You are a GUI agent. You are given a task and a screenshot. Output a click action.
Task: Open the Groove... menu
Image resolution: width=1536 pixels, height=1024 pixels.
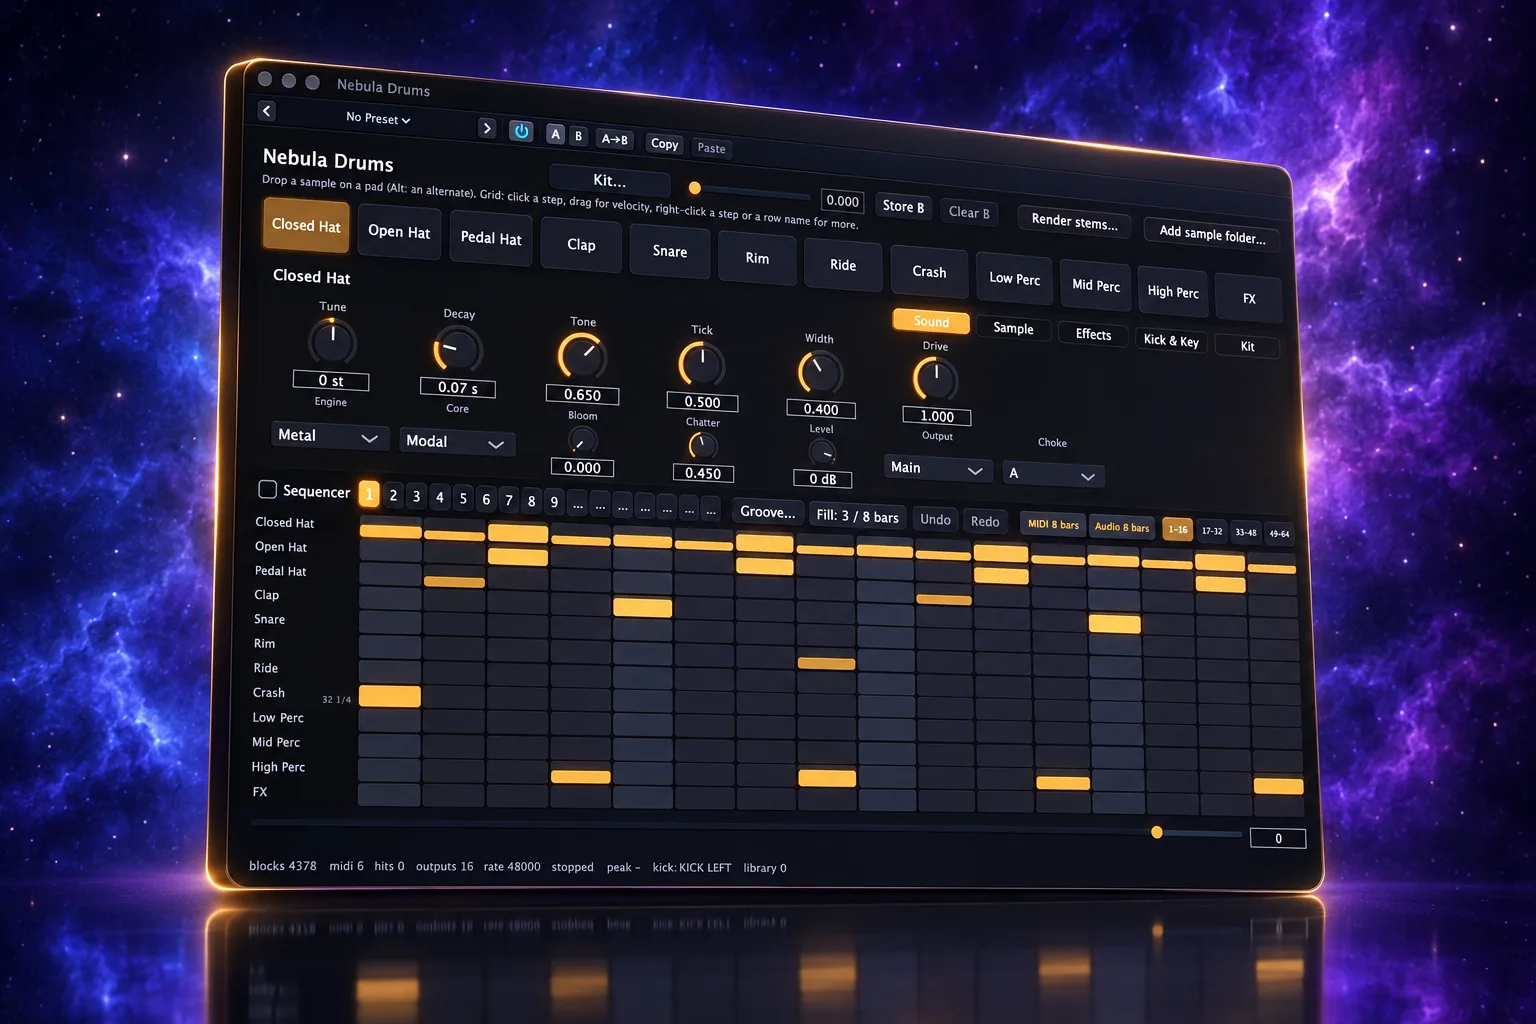coord(767,512)
